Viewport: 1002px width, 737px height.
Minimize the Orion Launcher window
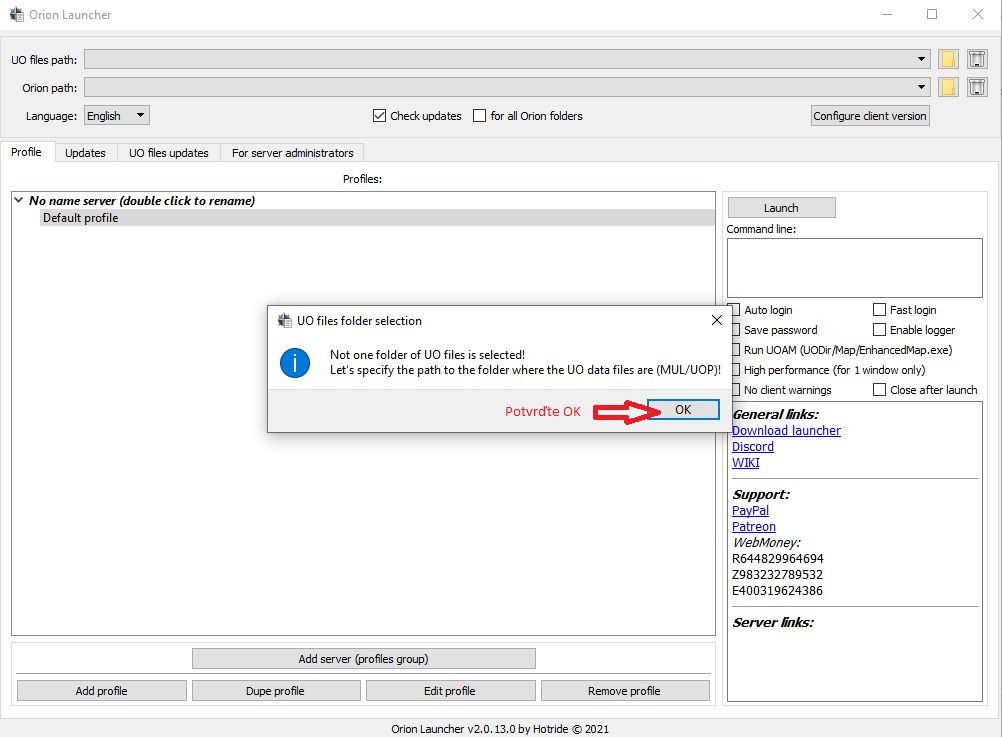[887, 14]
